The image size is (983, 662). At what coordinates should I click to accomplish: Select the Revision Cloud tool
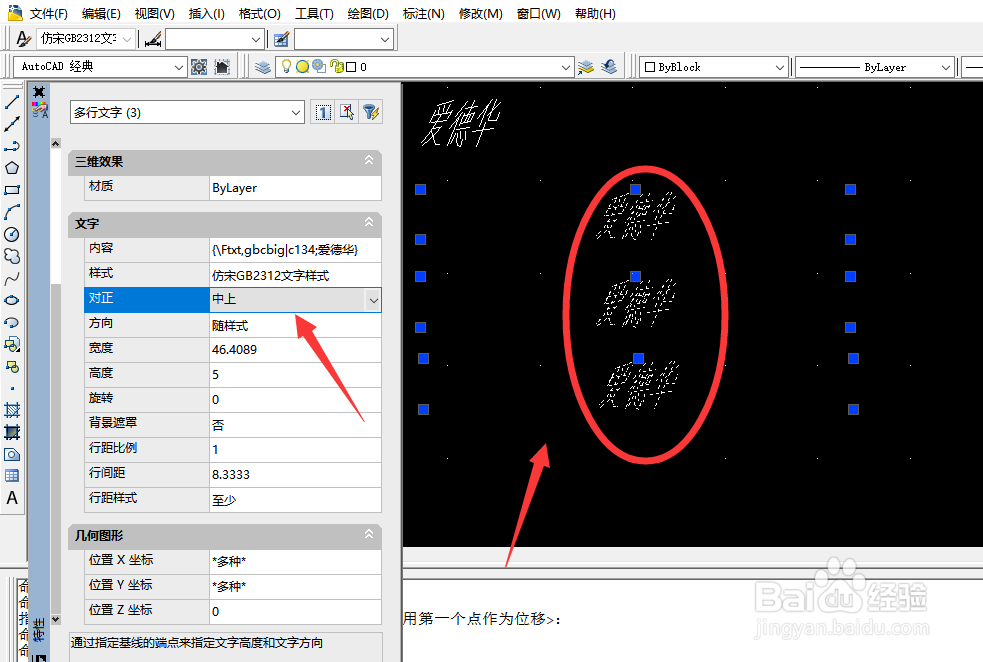click(12, 256)
